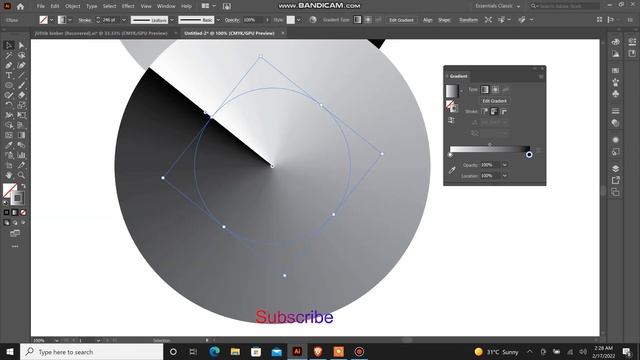Click Transform in control bar
This screenshot has width=640, height=360.
coord(468,20)
